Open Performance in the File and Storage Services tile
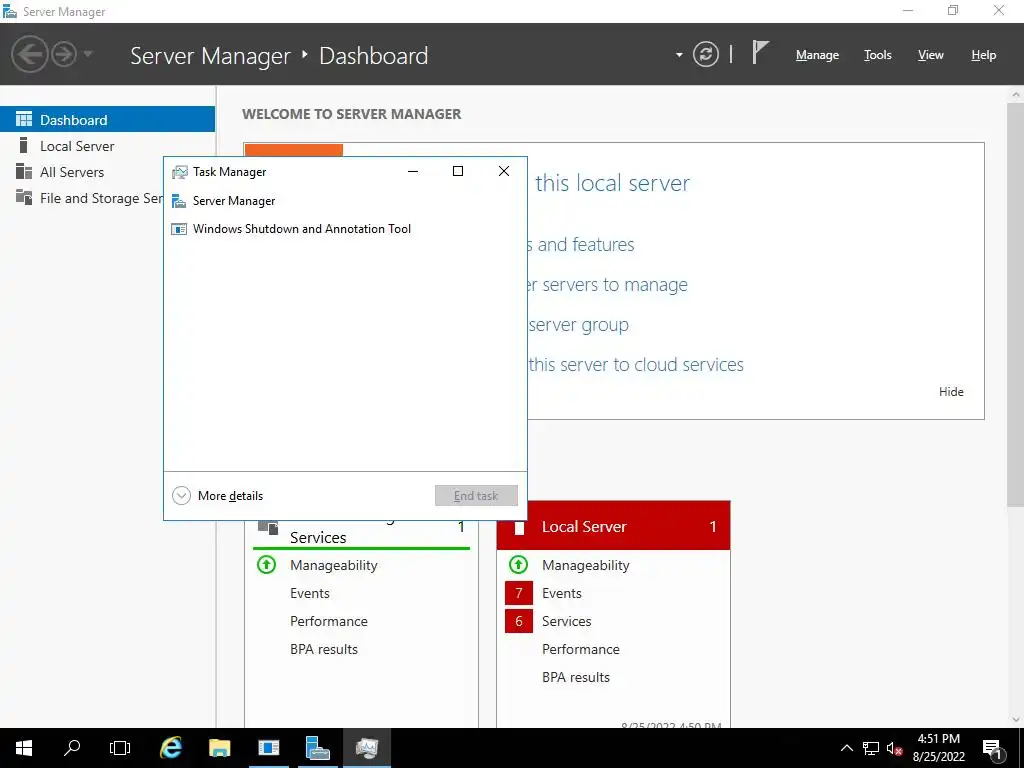 328,621
